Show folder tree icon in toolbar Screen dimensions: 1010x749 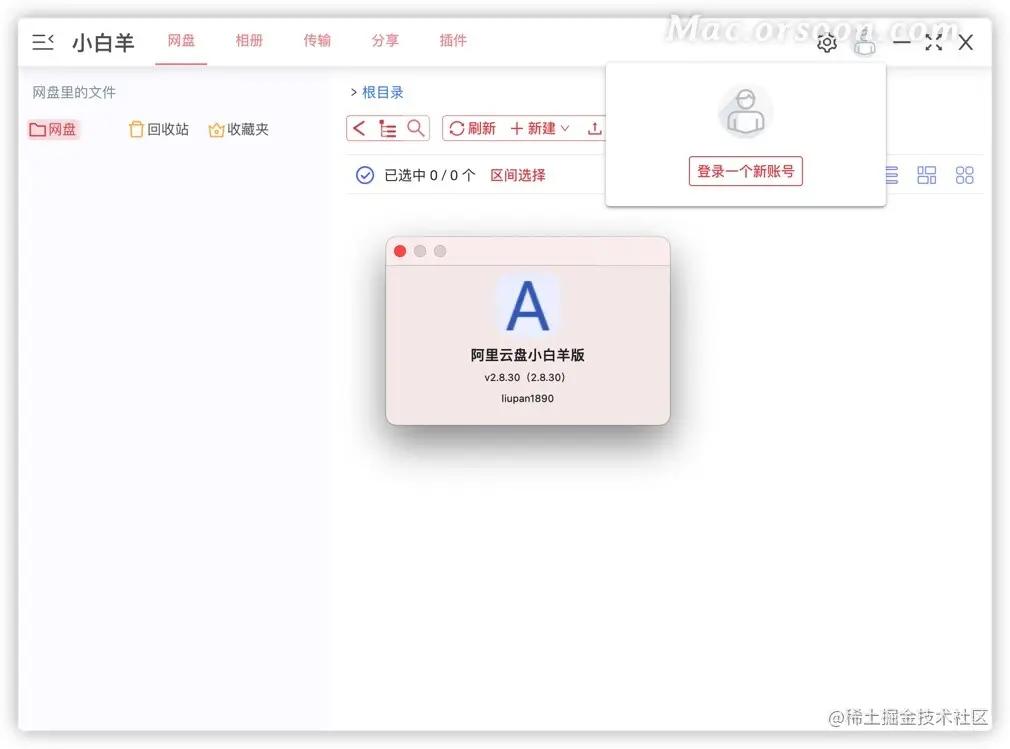click(388, 129)
